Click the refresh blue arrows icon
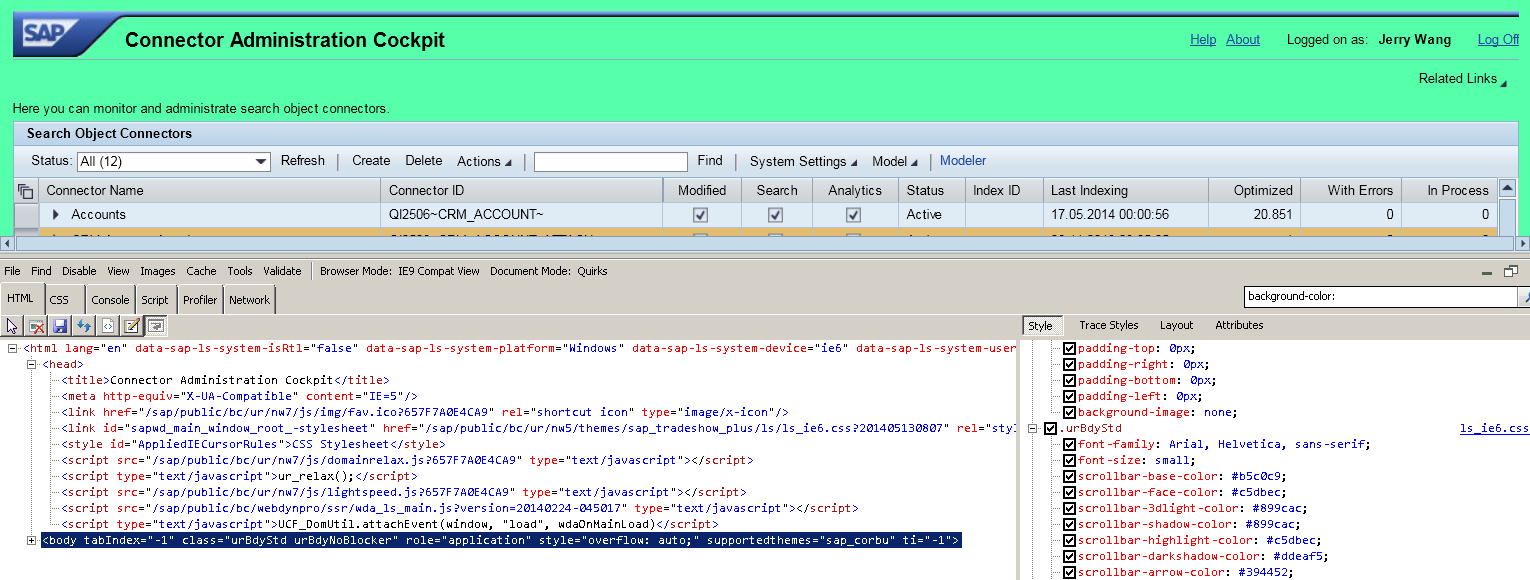The height and width of the screenshot is (580, 1530). click(84, 326)
